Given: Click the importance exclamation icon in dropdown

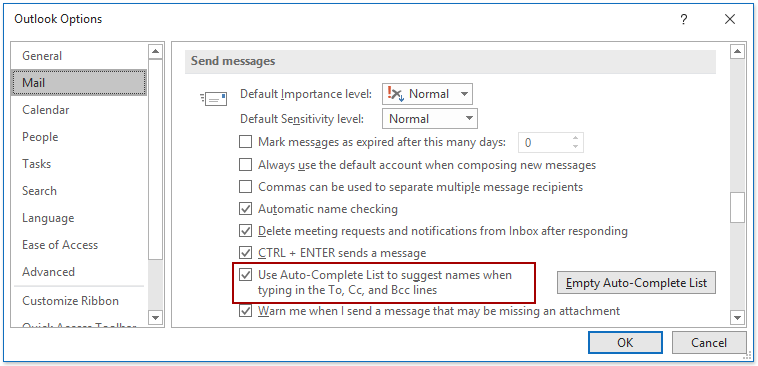Looking at the screenshot, I should coord(395,94).
